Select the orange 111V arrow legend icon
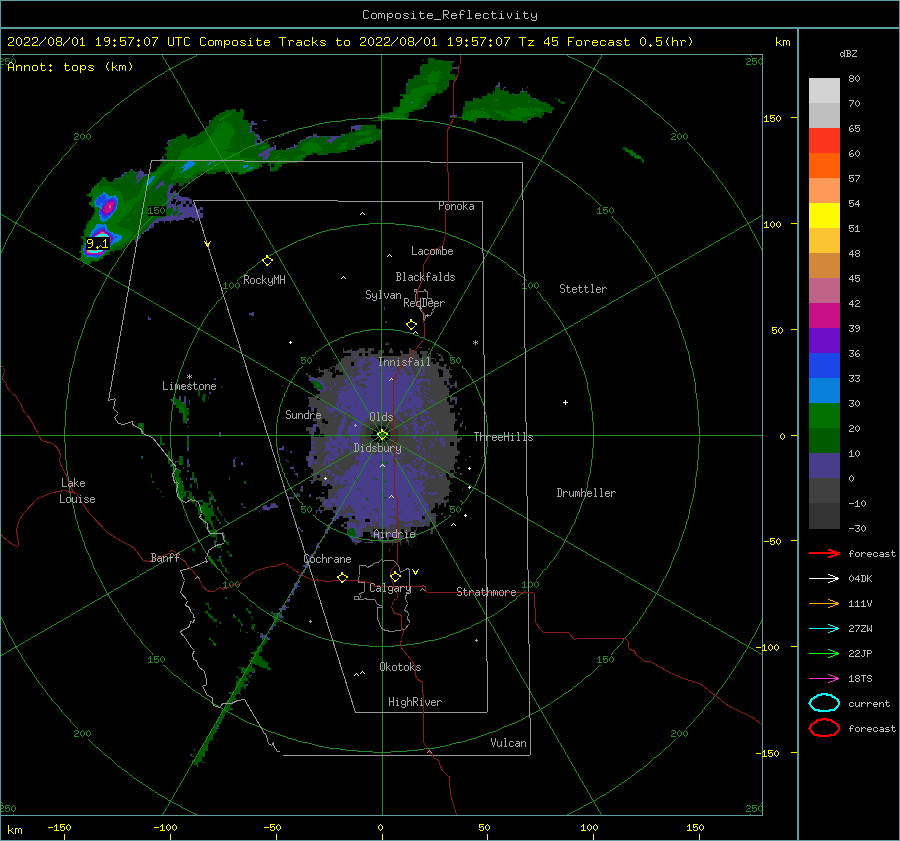The height and width of the screenshot is (841, 900). click(824, 603)
